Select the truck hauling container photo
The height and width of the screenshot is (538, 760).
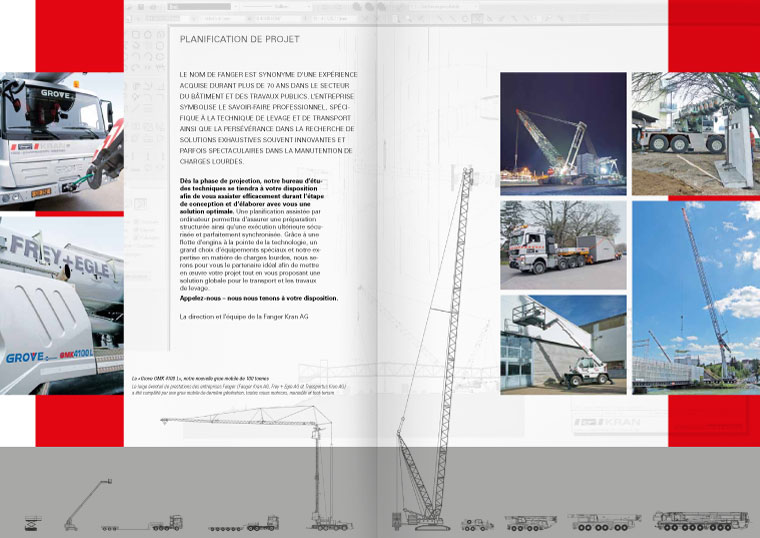(563, 245)
